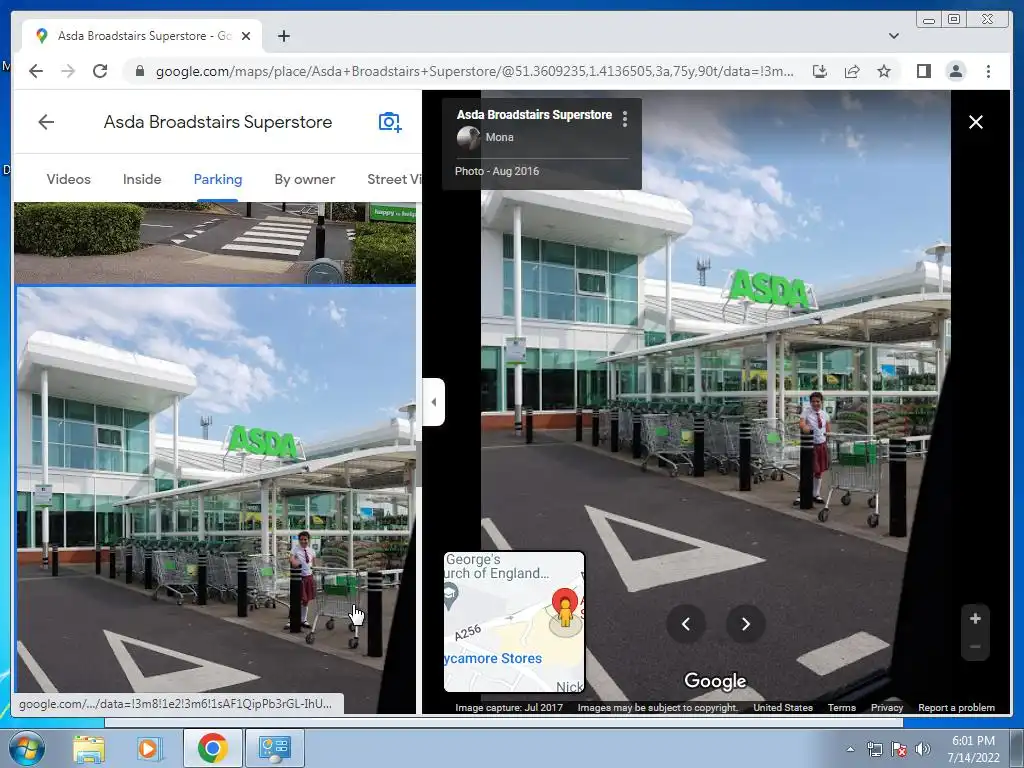This screenshot has height=768, width=1024.
Task: Click the Privacy link
Action: (887, 707)
